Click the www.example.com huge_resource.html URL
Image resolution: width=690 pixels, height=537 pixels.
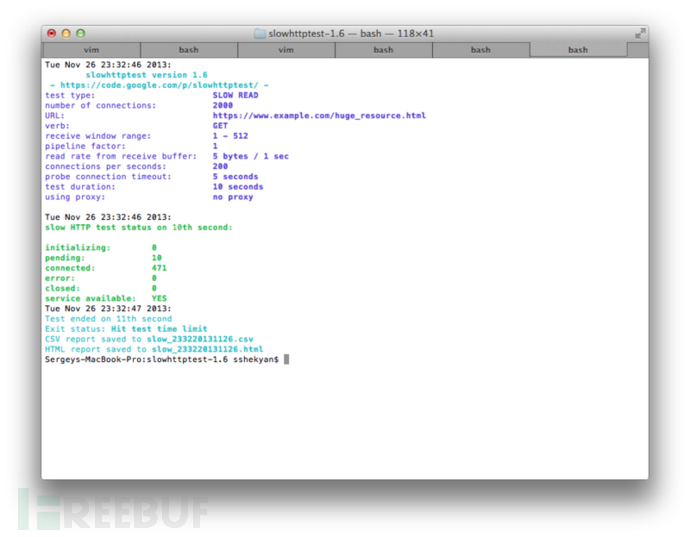click(x=319, y=116)
